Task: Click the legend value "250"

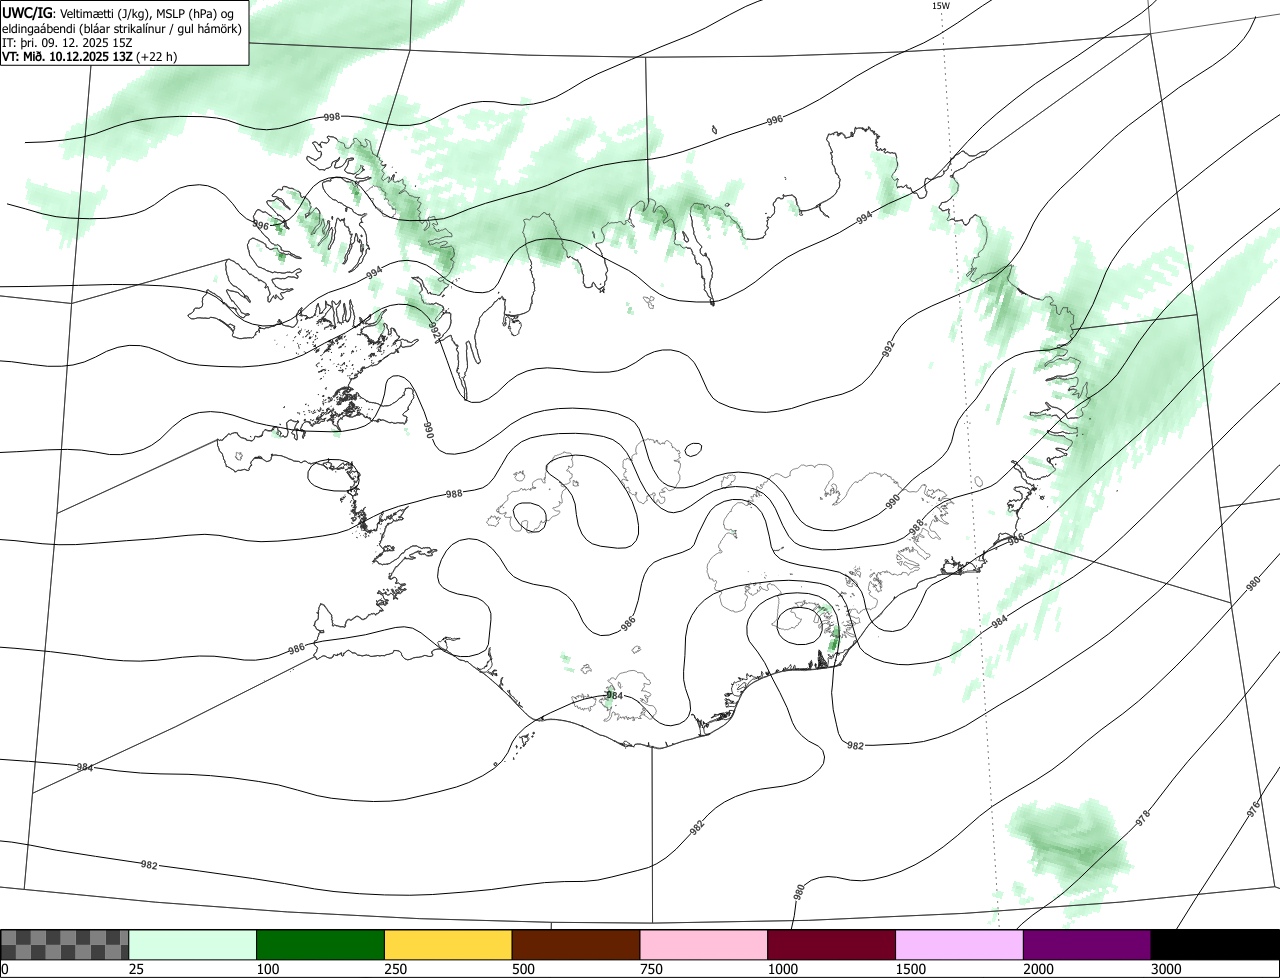Action: pos(395,970)
